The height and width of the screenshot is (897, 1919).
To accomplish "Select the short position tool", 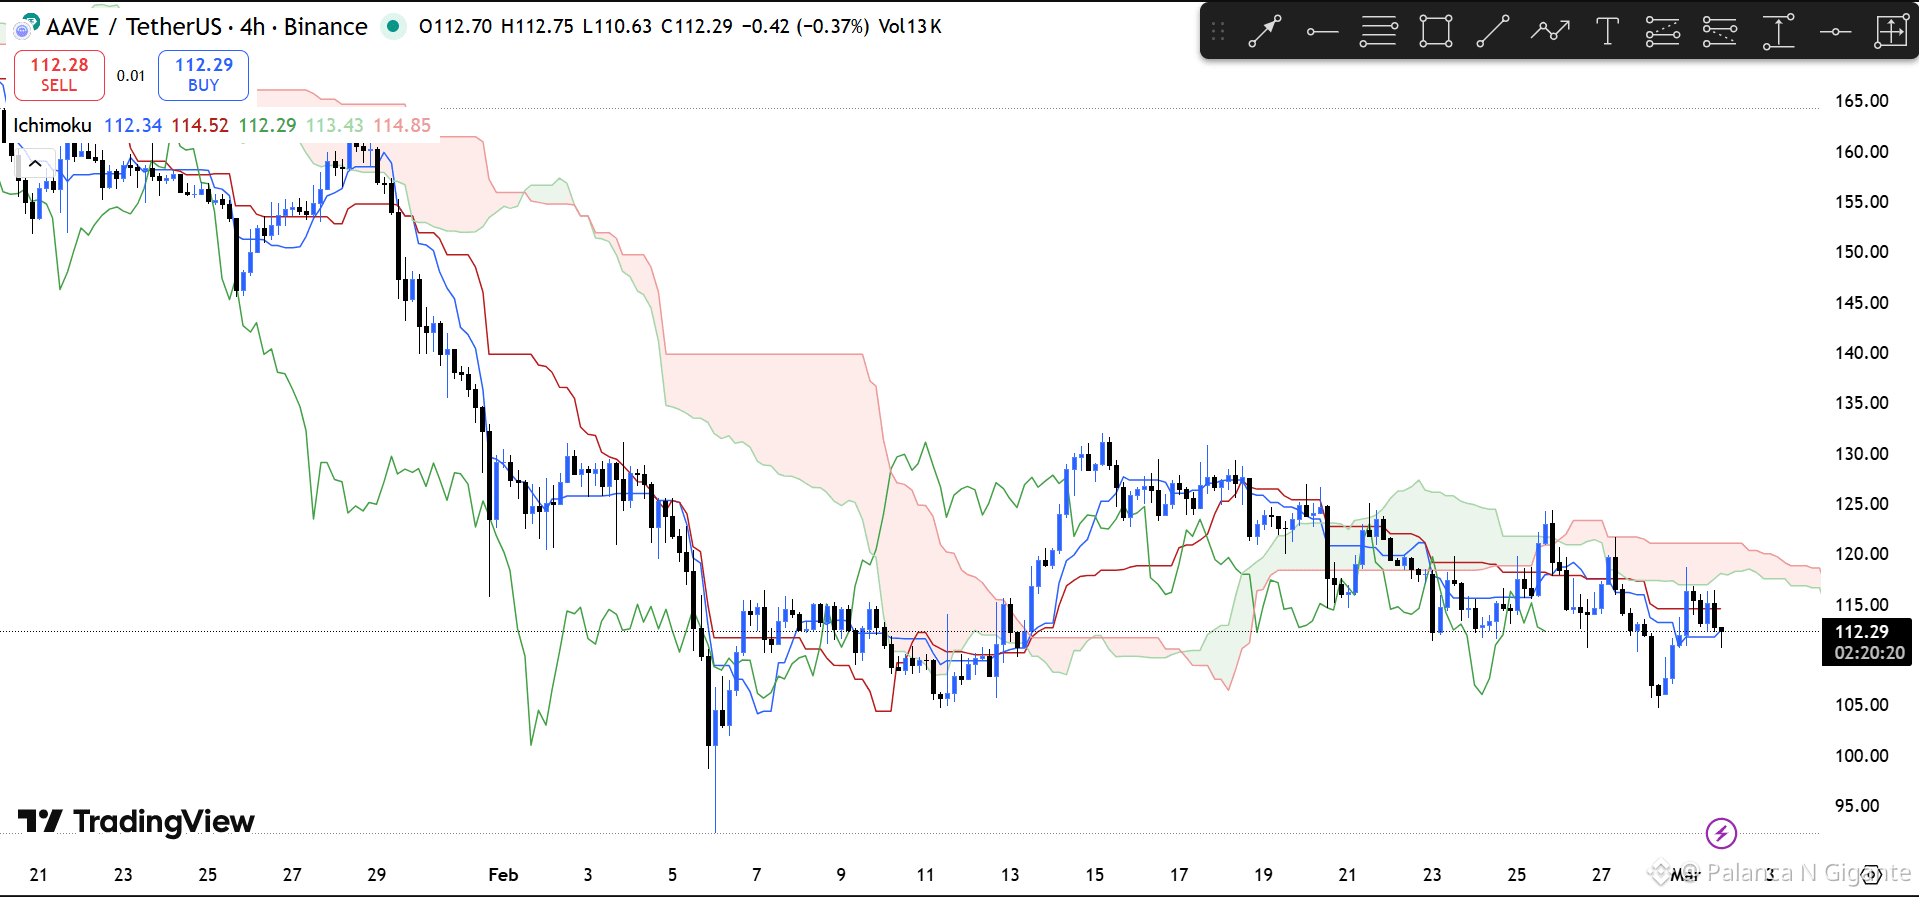I will coord(1720,32).
